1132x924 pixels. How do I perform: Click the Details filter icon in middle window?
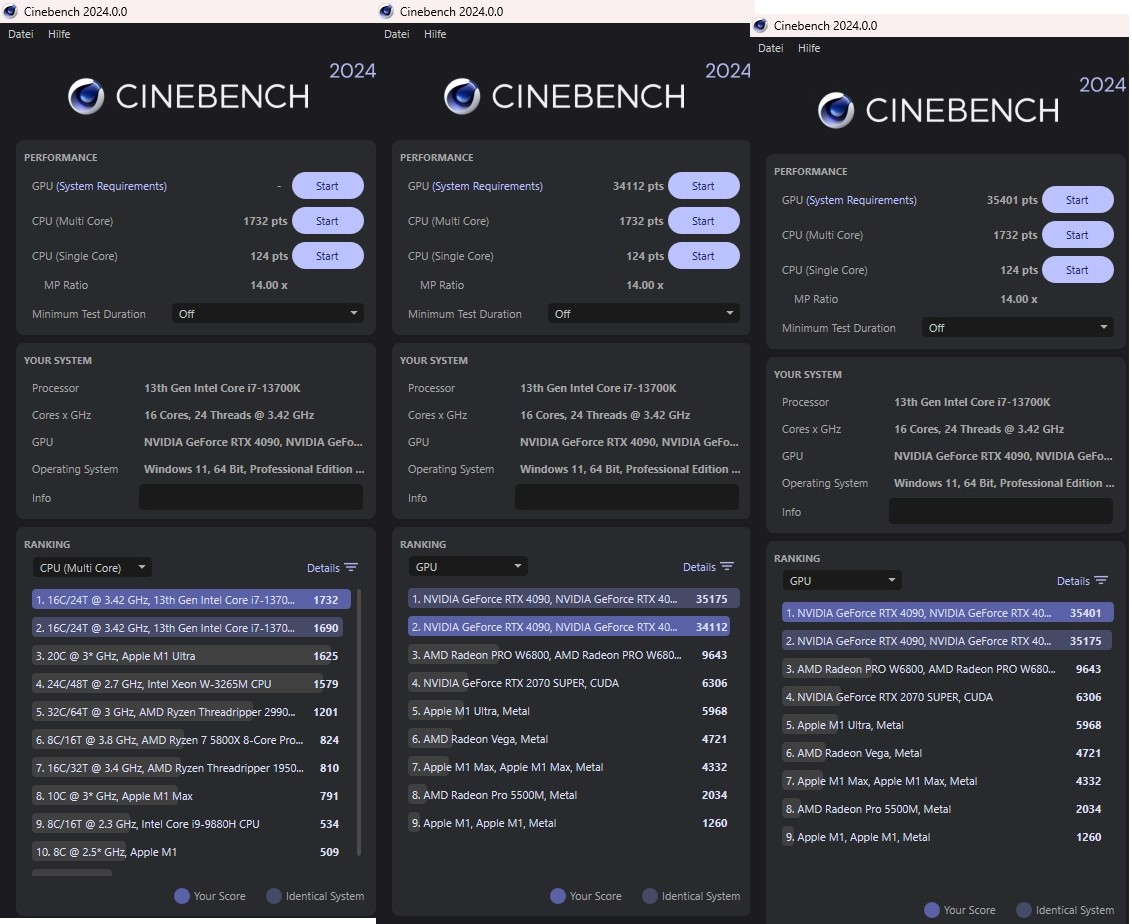coord(728,567)
